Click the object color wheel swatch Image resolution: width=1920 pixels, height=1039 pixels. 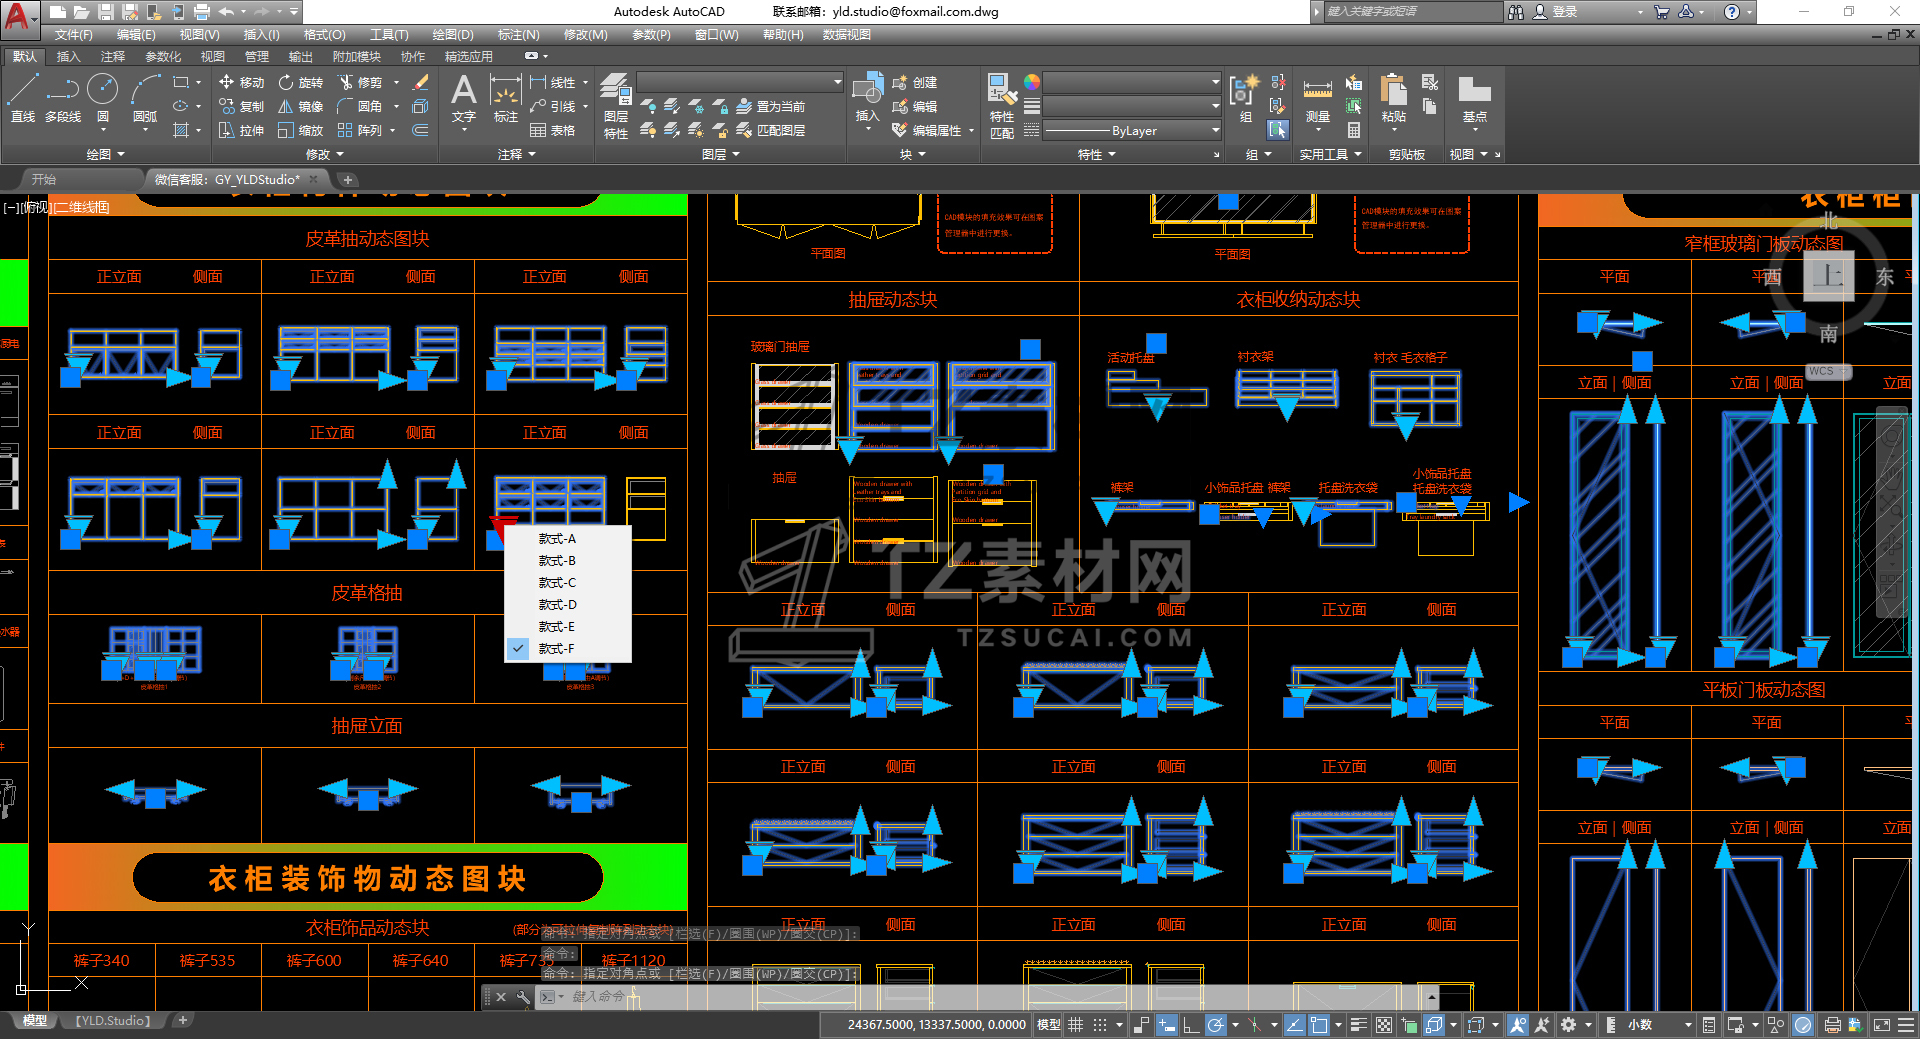coord(1032,82)
